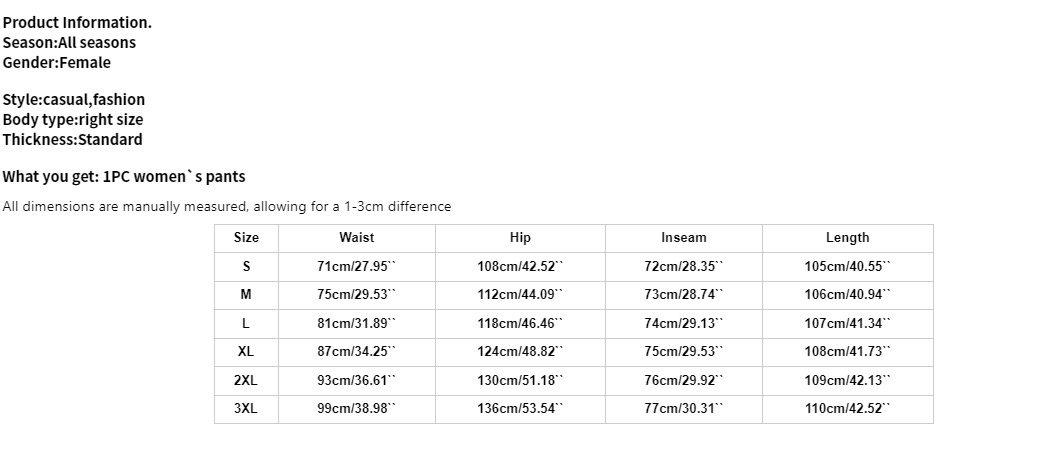Screen dimensions: 1038x453
Task: Click length cell 110cm/42.52
Action: click(847, 409)
